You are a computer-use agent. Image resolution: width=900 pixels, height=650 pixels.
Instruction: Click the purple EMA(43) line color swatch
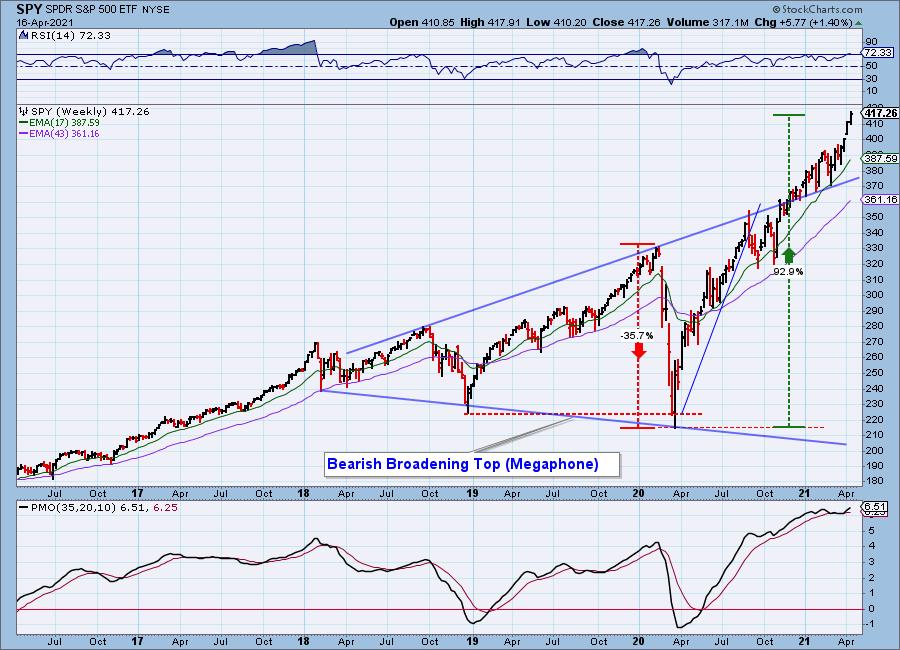24,134
